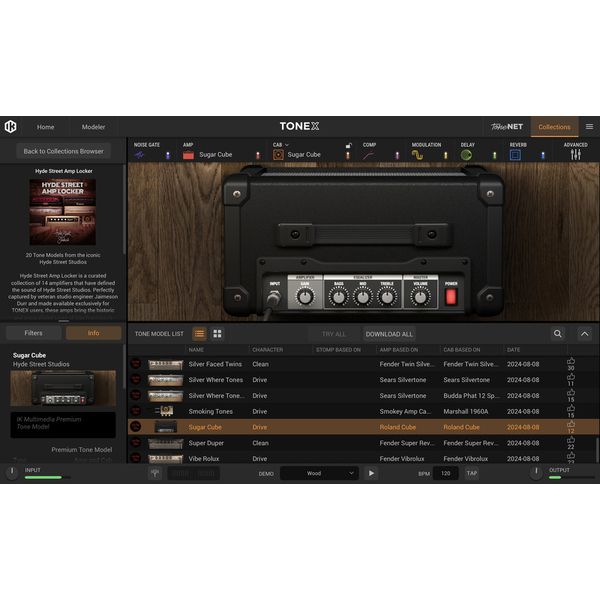Click download icon for Silver Faced Twins
600x600 pixels.
tap(135, 364)
